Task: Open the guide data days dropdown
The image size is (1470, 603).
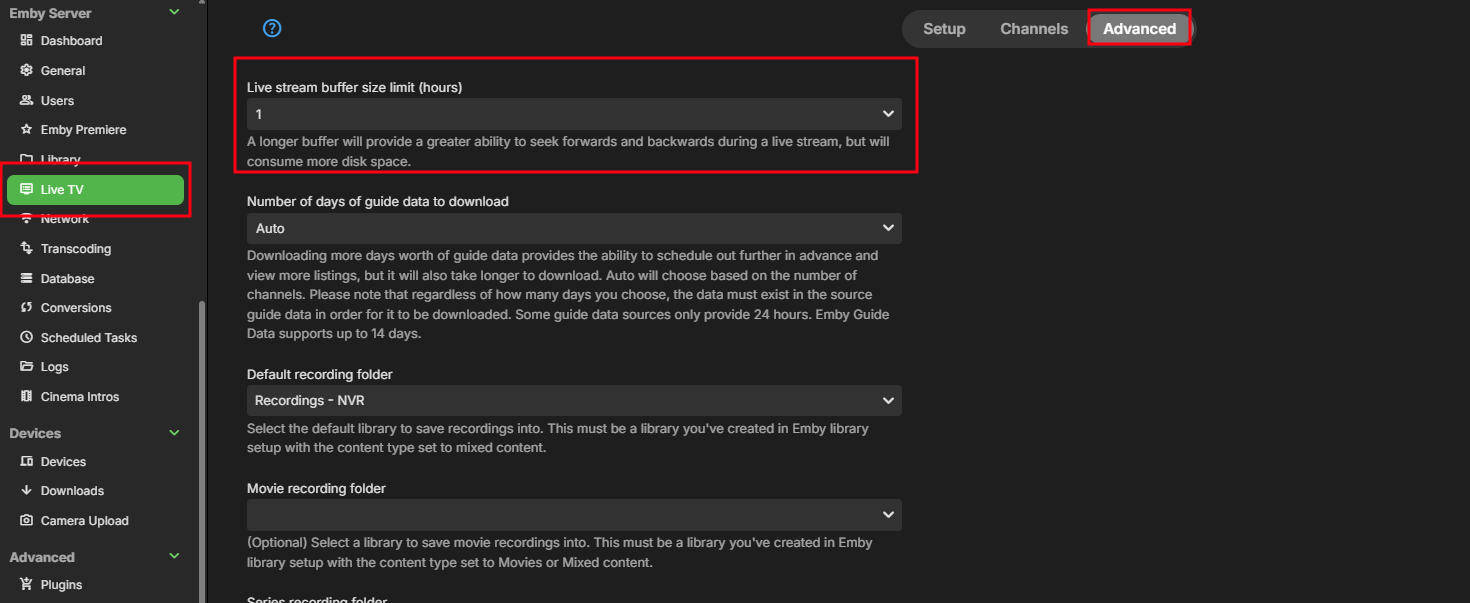Action: 573,228
